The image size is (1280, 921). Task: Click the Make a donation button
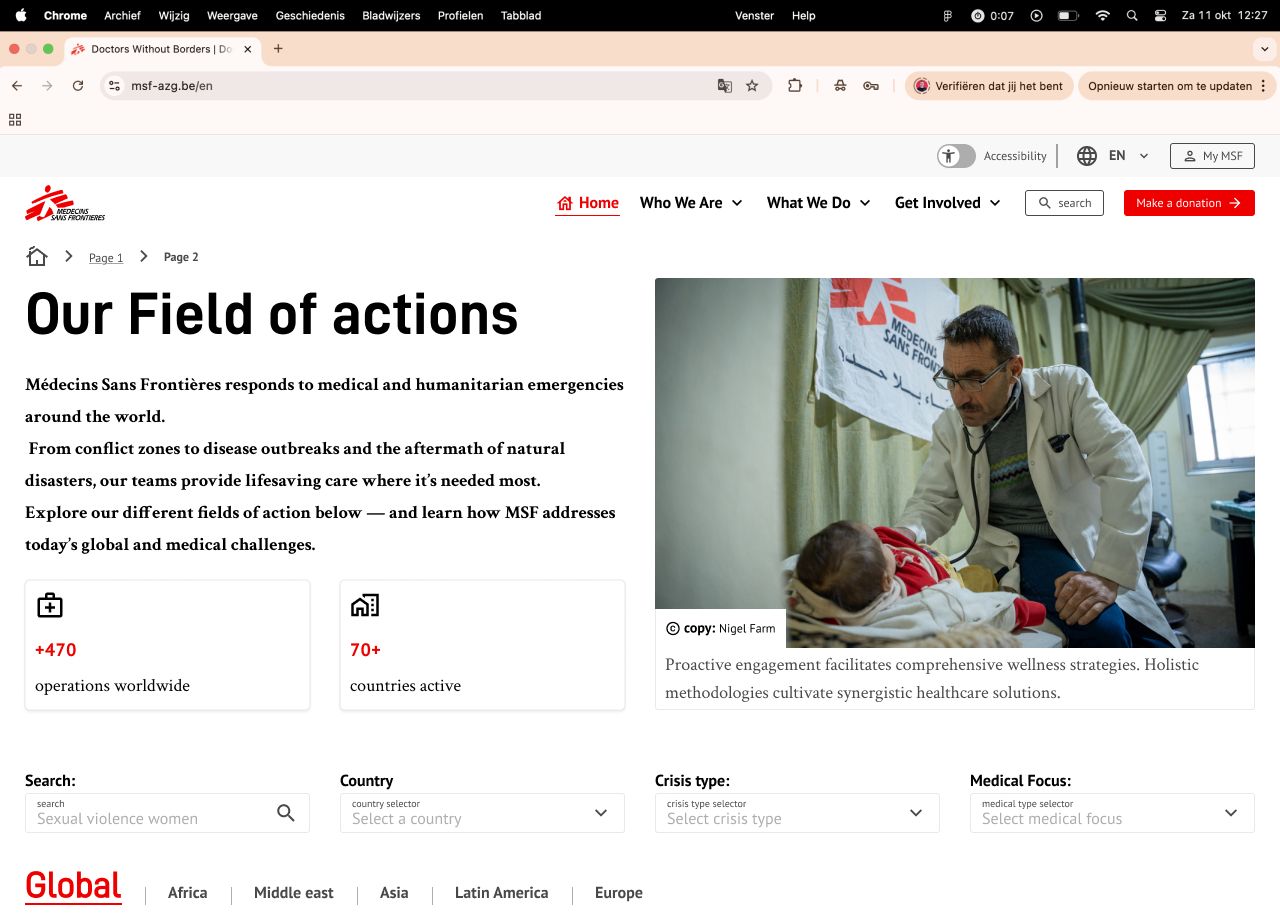(1189, 203)
